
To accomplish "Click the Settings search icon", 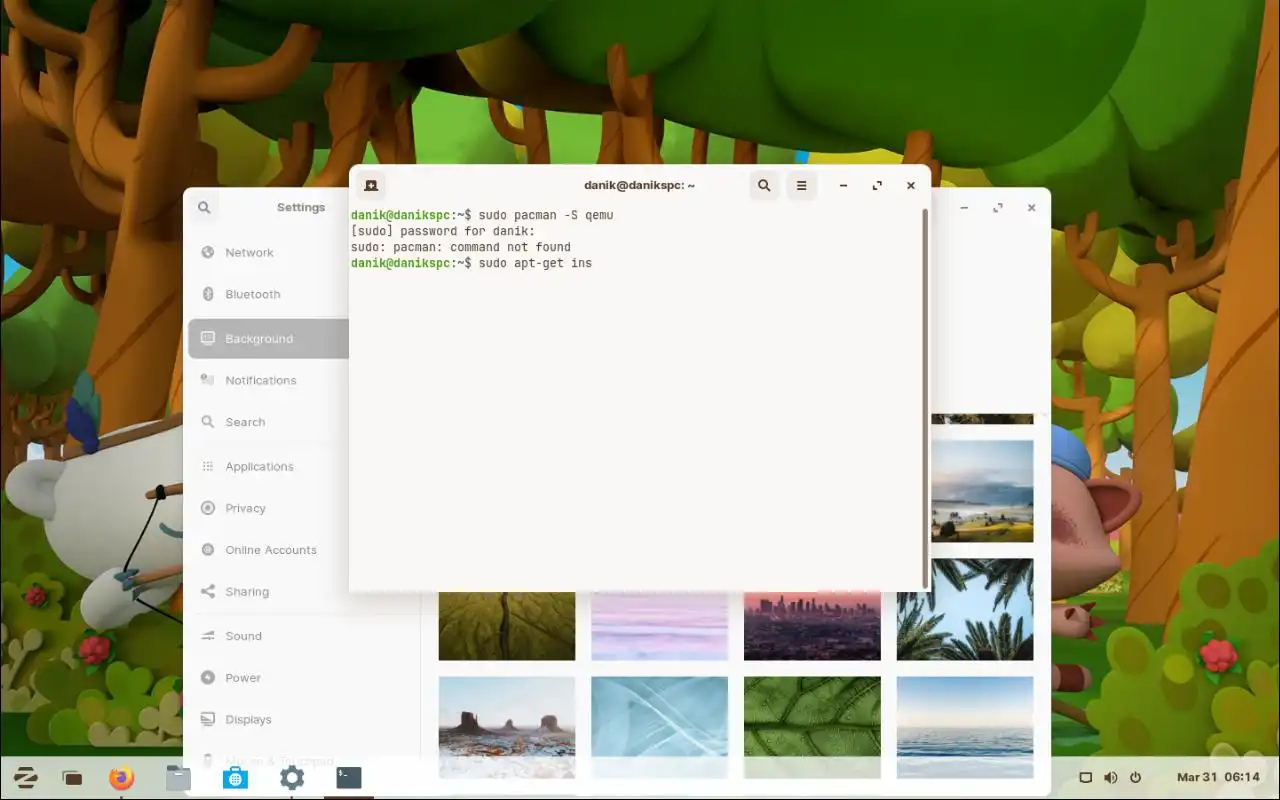I will tap(204, 207).
